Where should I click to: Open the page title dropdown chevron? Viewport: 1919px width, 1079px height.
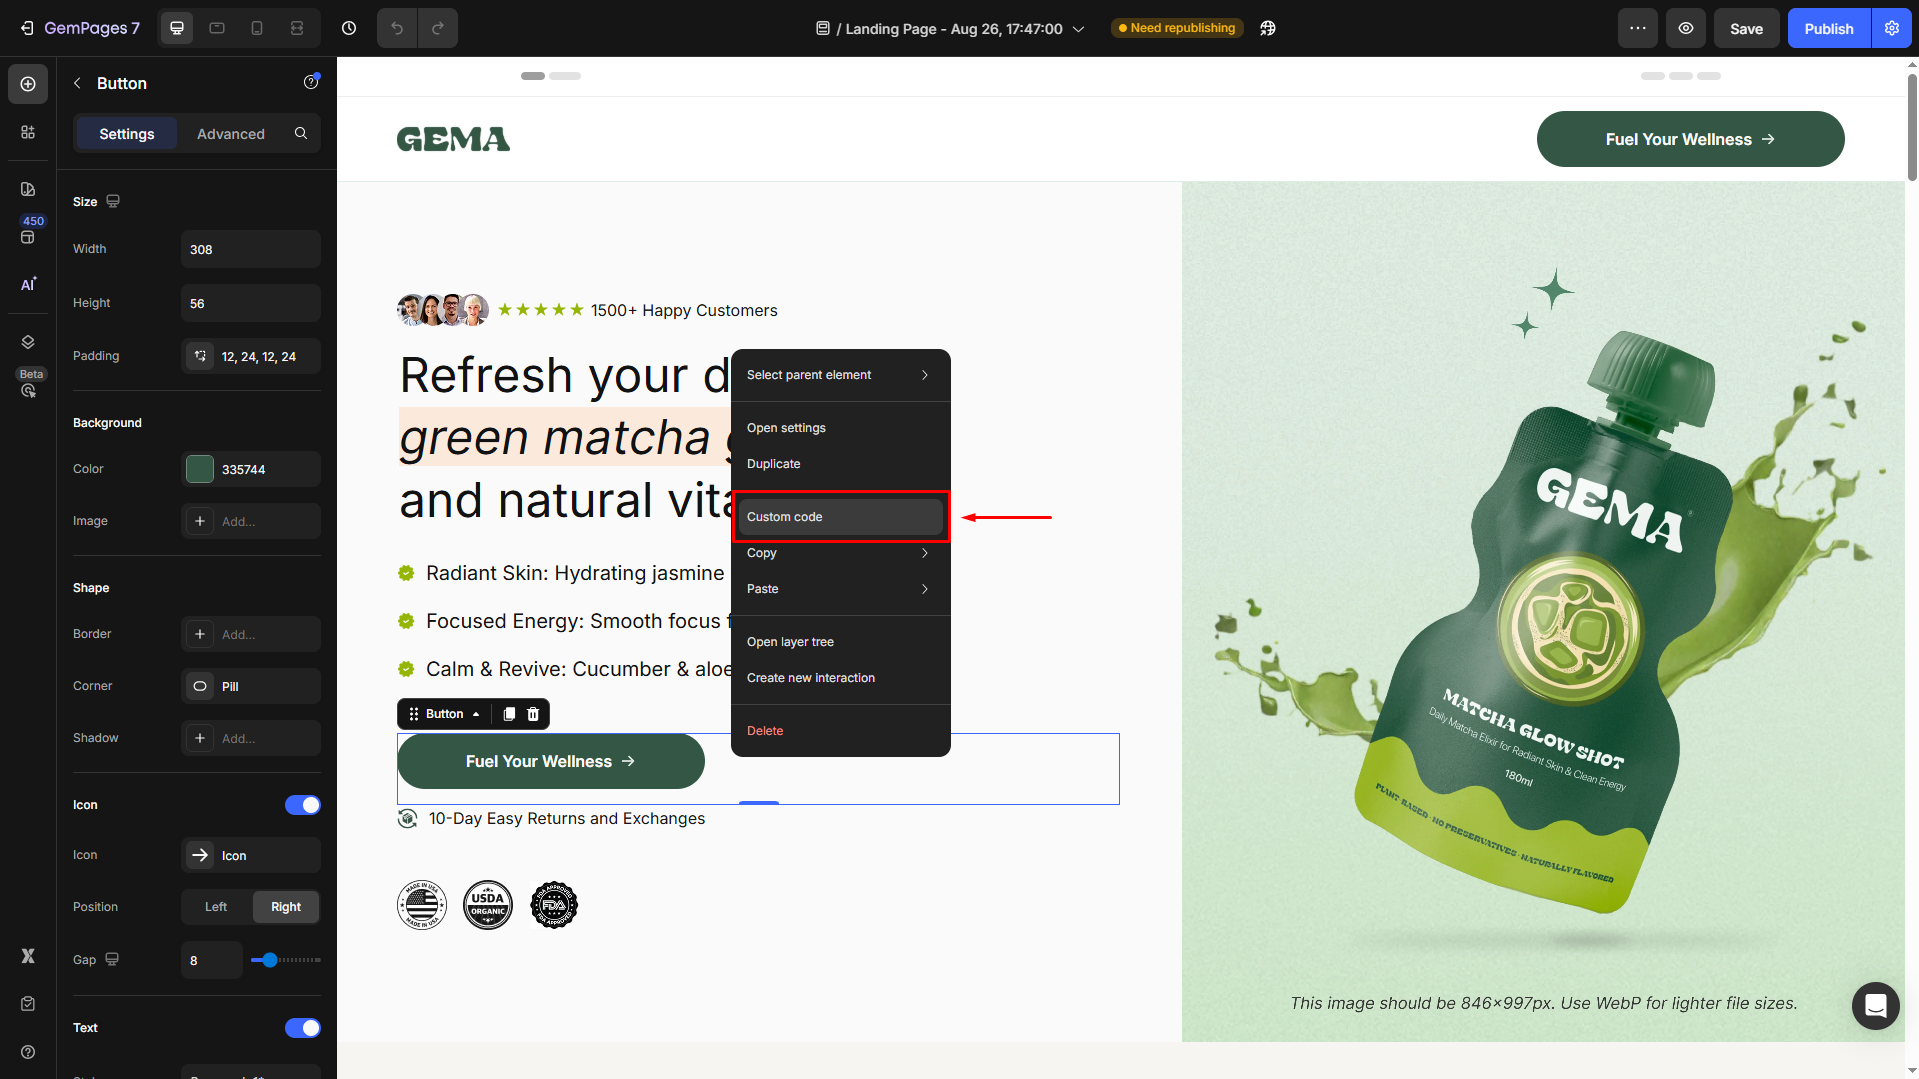click(1079, 29)
